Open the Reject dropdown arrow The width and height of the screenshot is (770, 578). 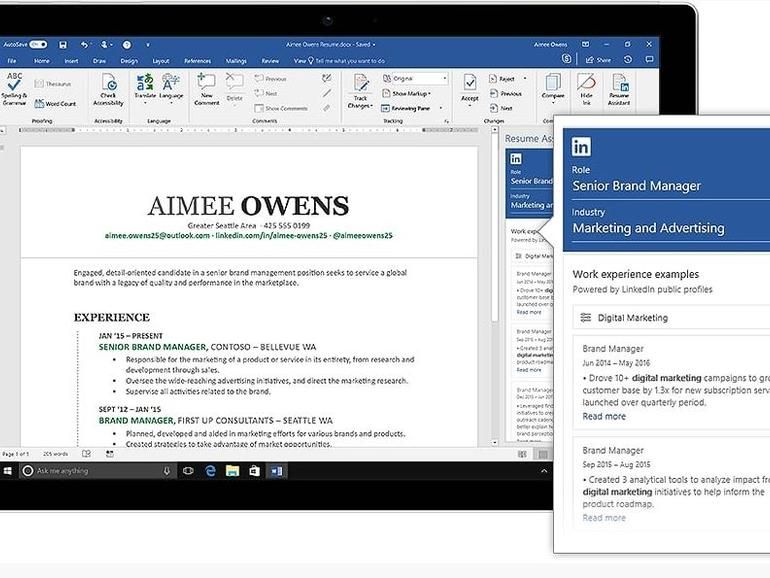(525, 79)
